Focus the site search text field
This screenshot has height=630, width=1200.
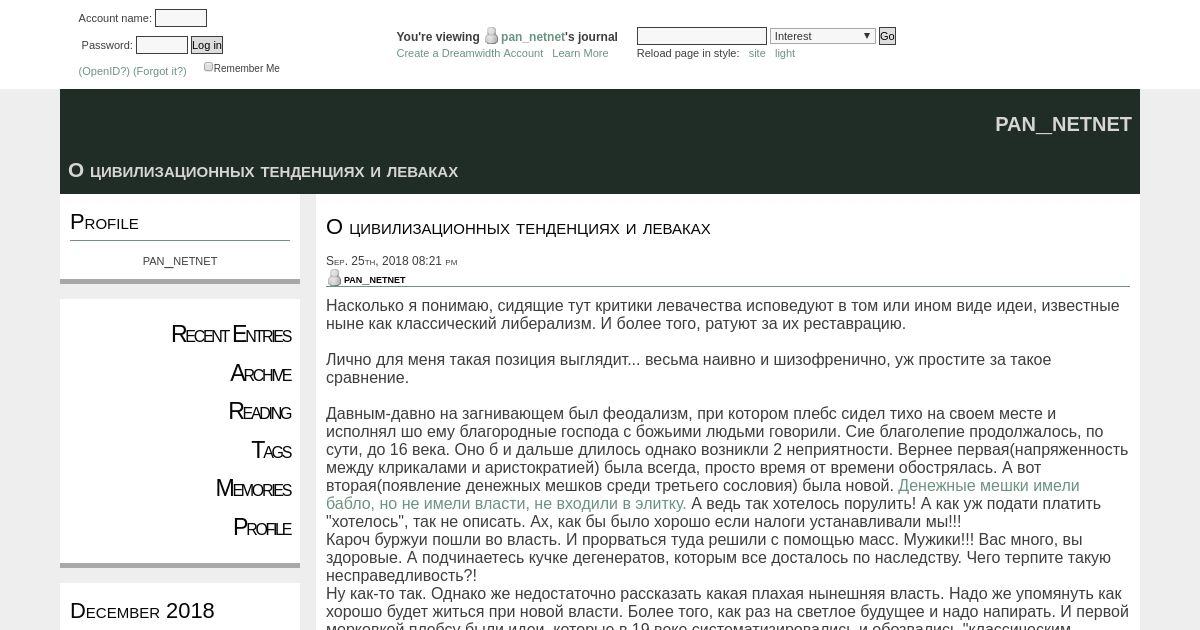(x=702, y=36)
